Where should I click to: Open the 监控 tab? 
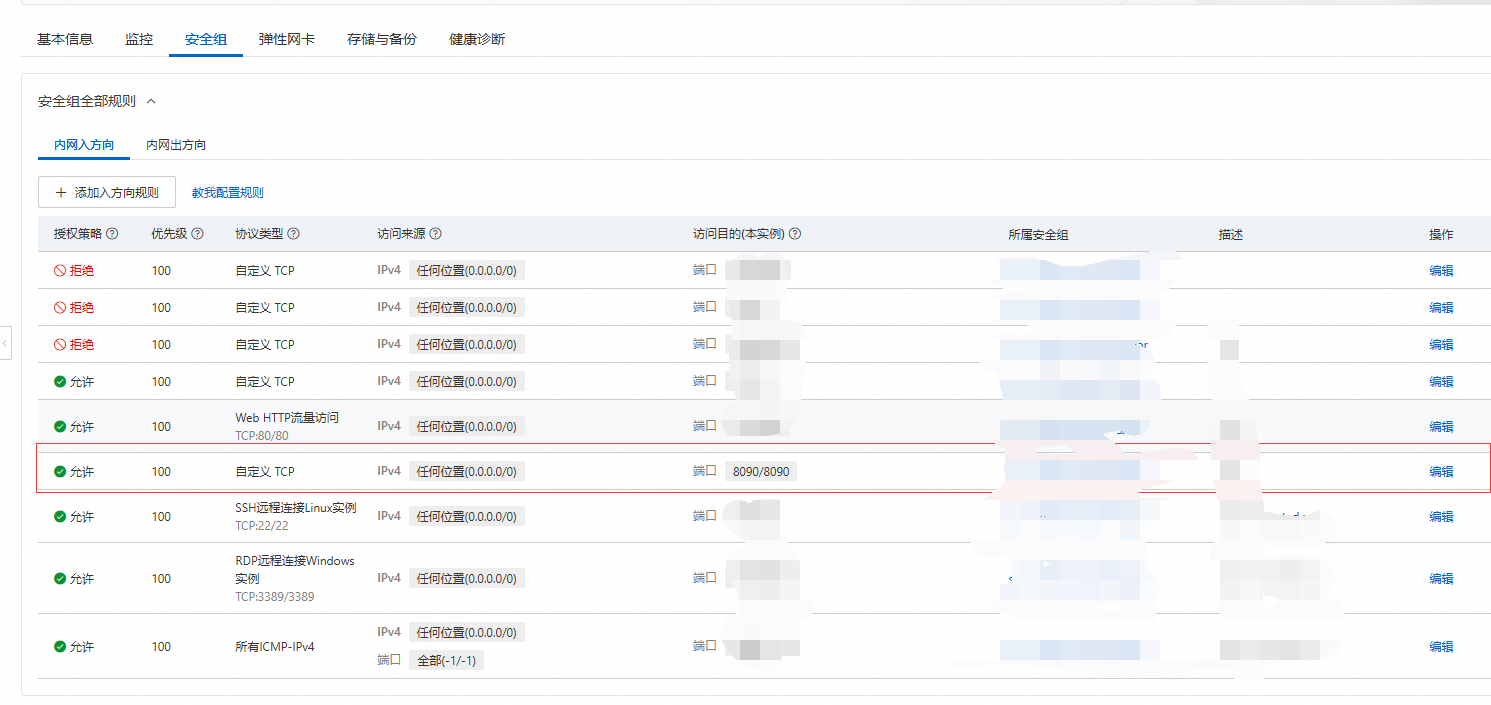point(139,40)
